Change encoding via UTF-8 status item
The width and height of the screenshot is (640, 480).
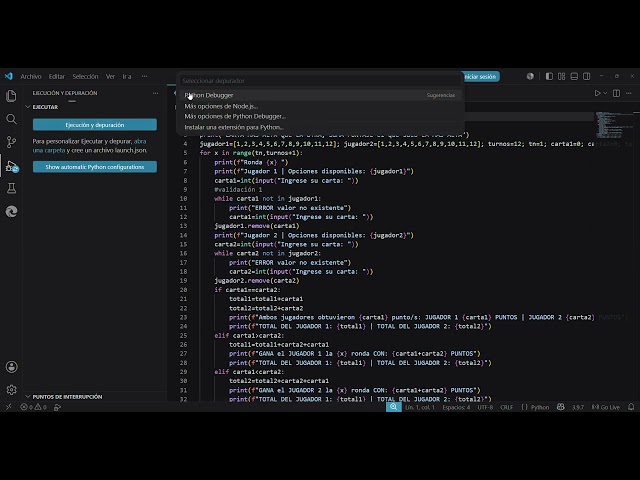coord(485,407)
